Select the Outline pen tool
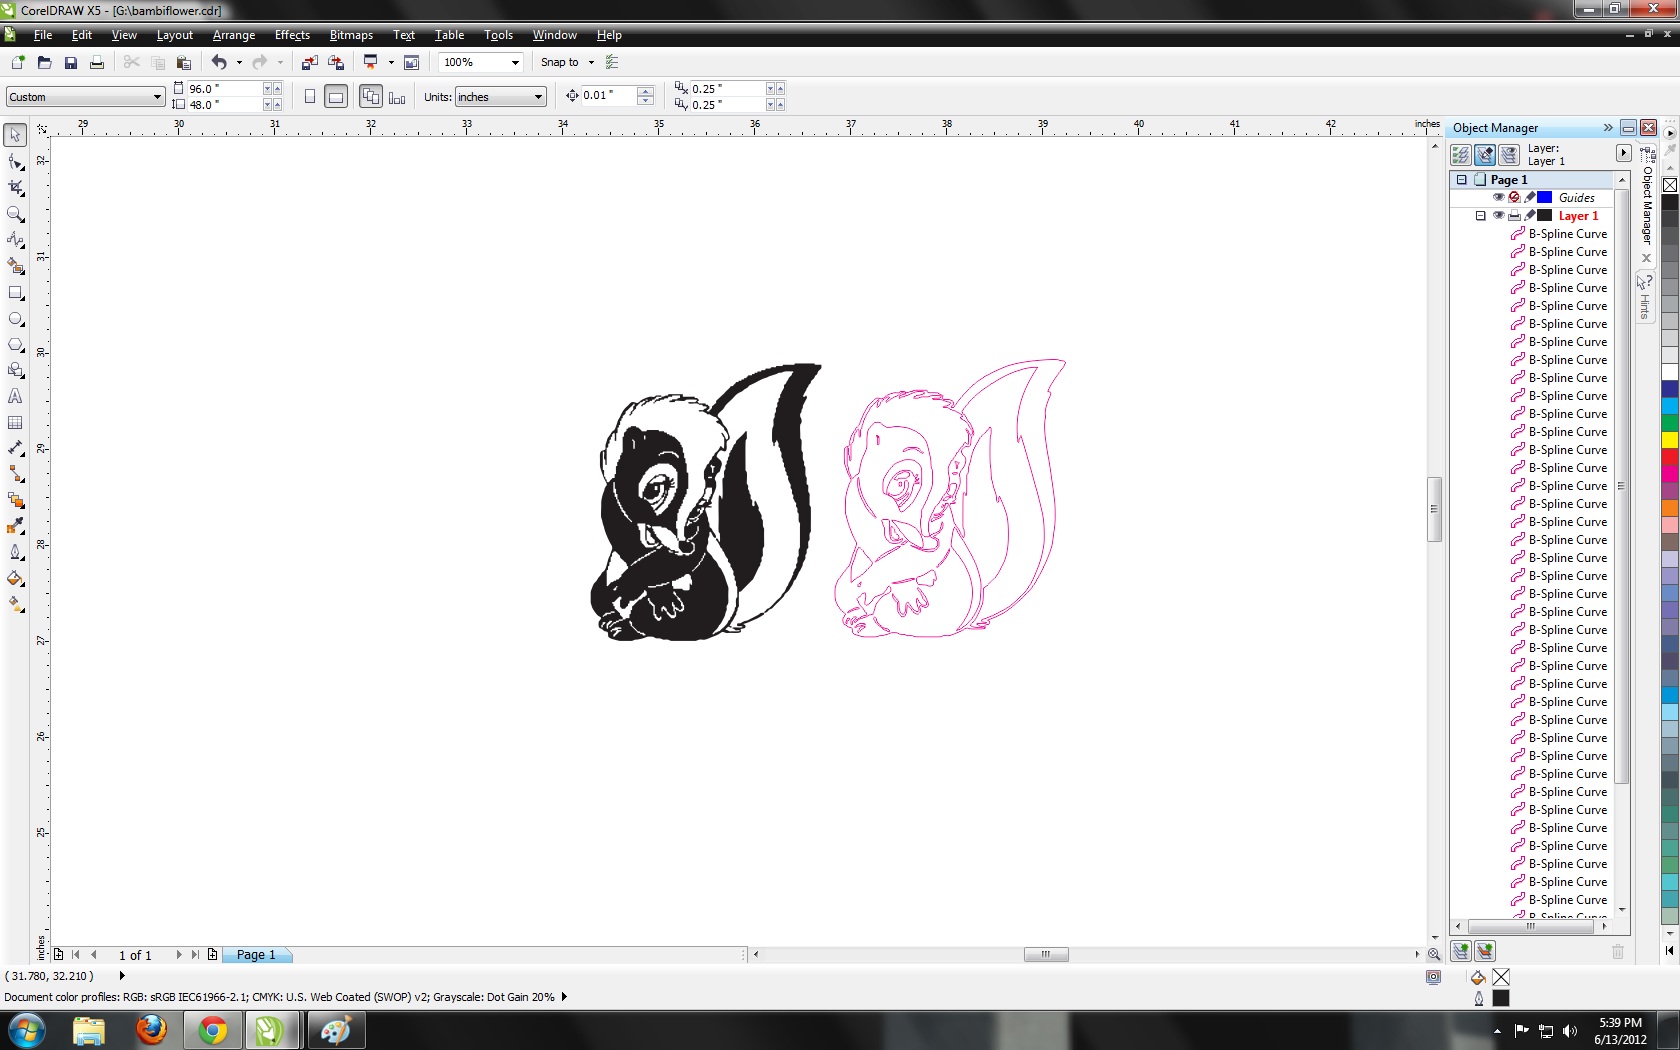Viewport: 1680px width, 1050px height. [x=15, y=553]
